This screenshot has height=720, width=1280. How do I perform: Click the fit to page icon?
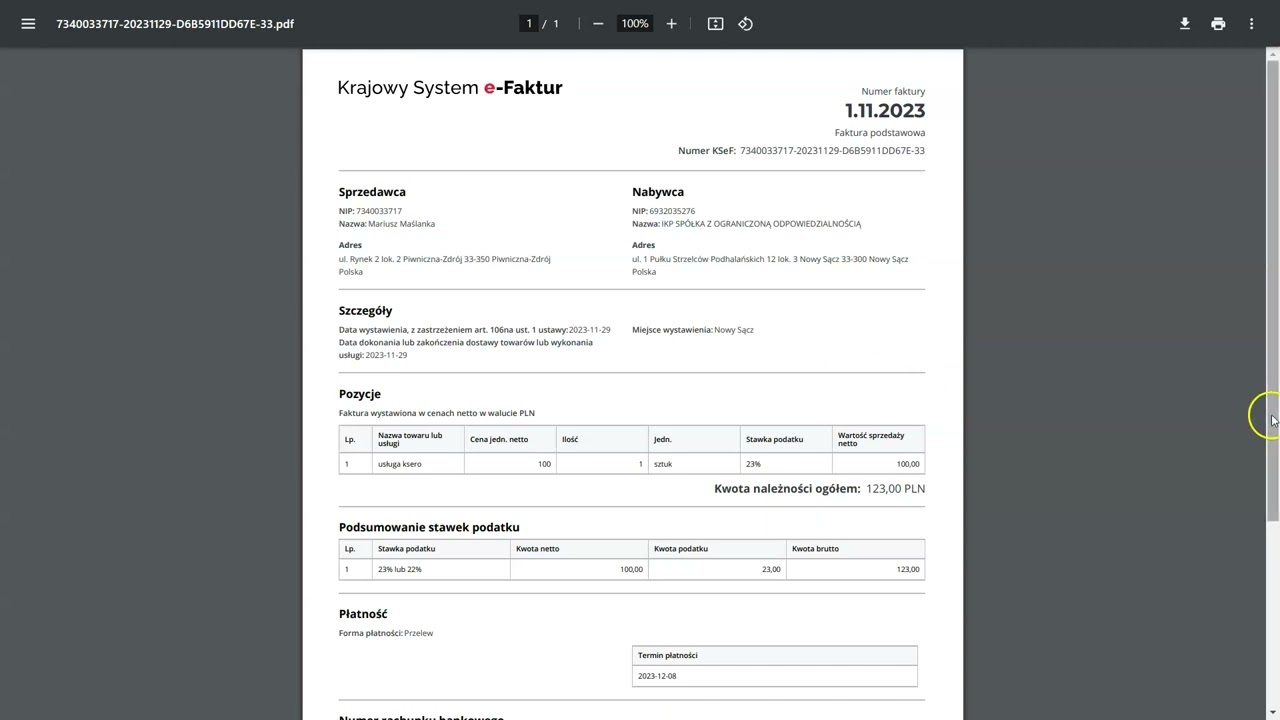tap(715, 24)
